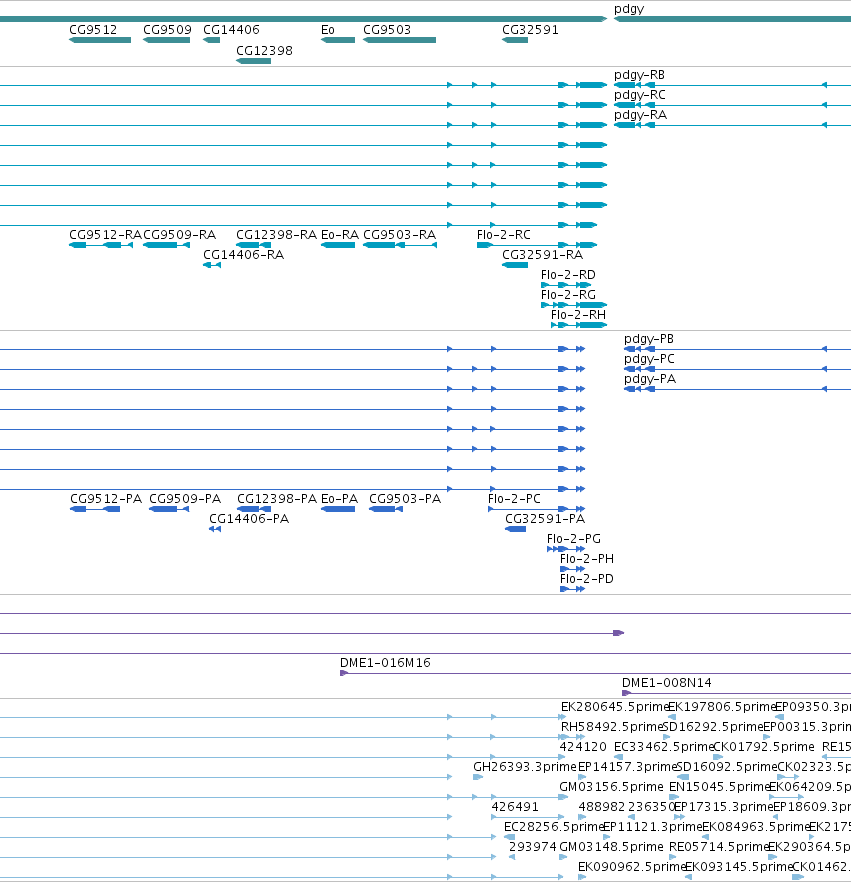The width and height of the screenshot is (851, 882).
Task: Click the 293974 EST feature
Action: click(x=512, y=857)
